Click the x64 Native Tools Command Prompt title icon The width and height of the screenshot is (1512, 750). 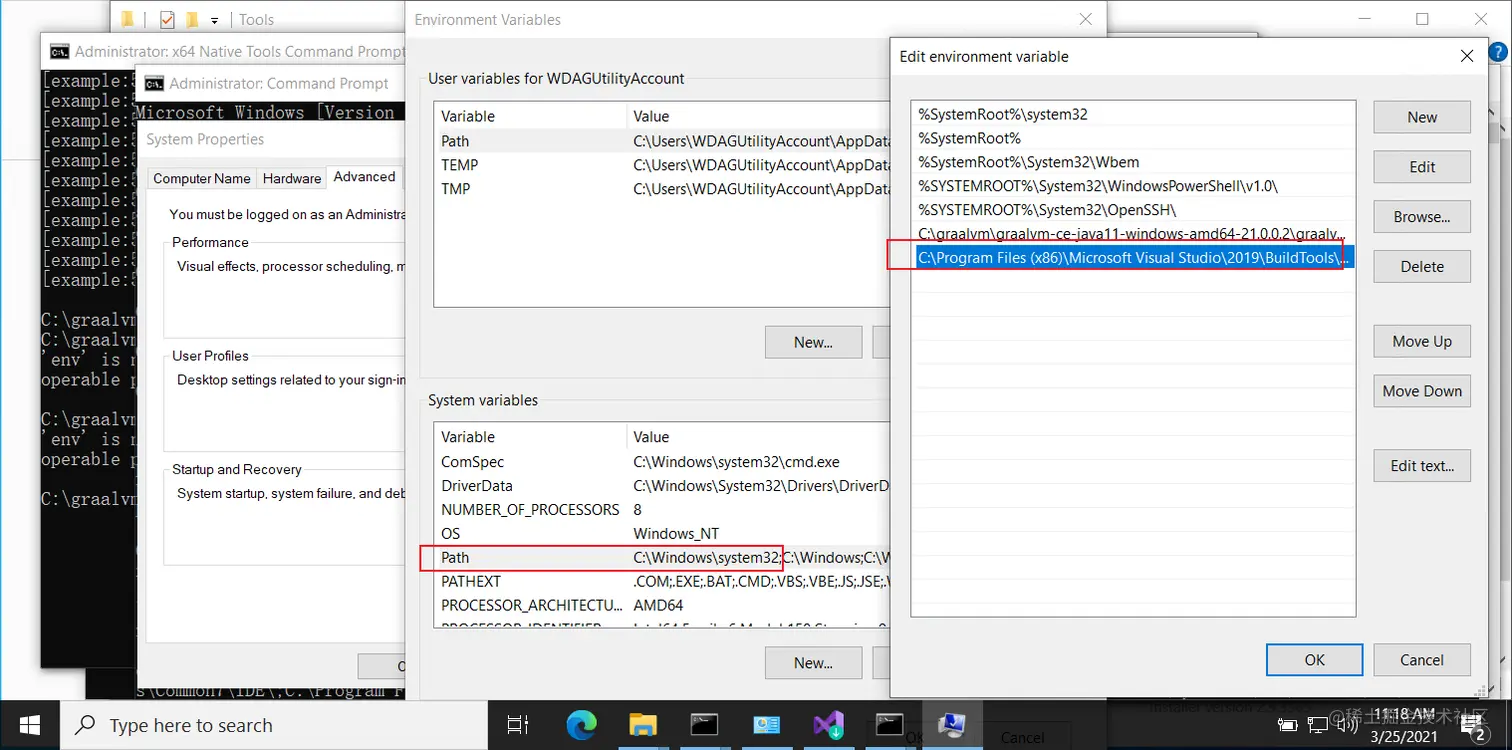(x=60, y=51)
